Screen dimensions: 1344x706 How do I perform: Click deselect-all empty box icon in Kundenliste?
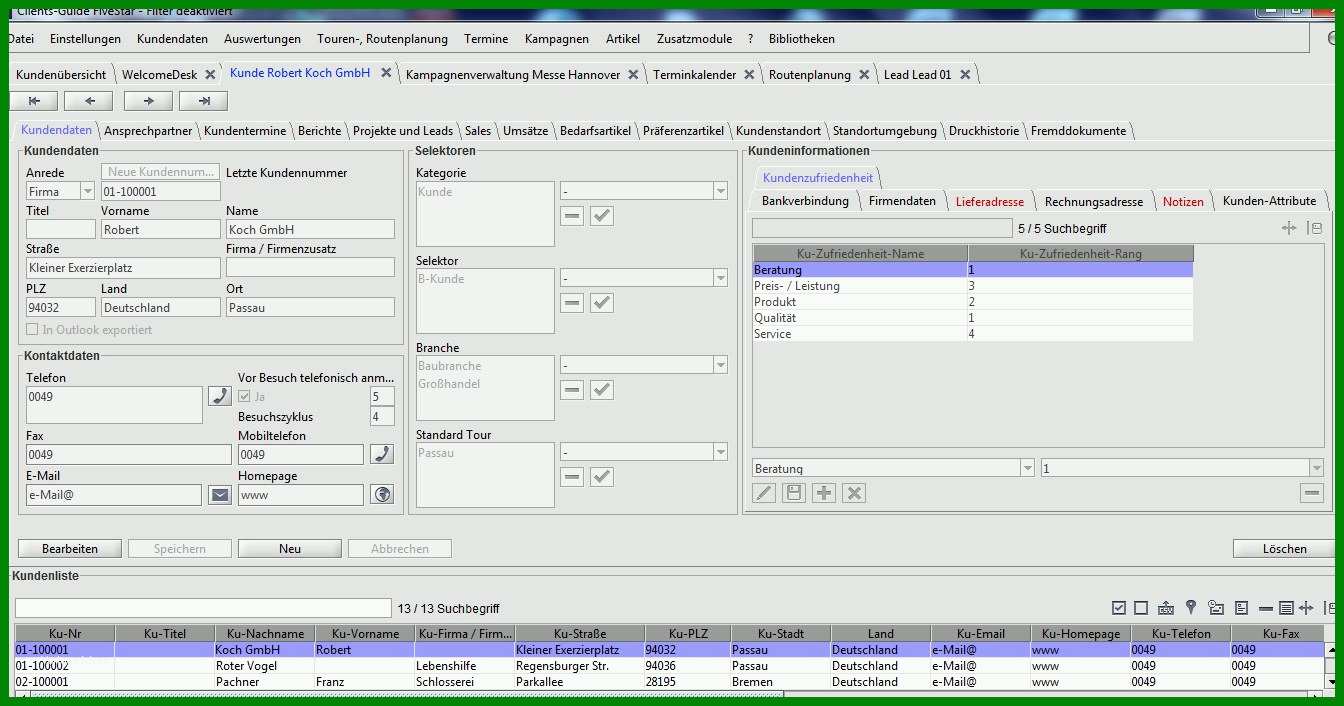[x=1141, y=608]
